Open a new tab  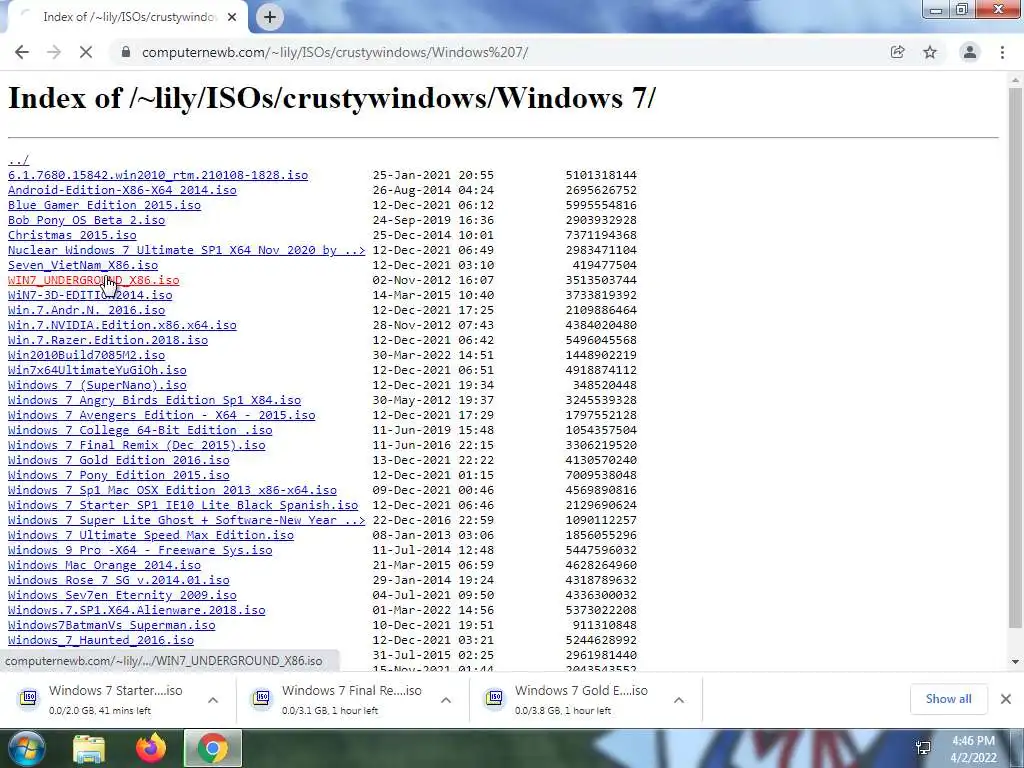[x=270, y=17]
